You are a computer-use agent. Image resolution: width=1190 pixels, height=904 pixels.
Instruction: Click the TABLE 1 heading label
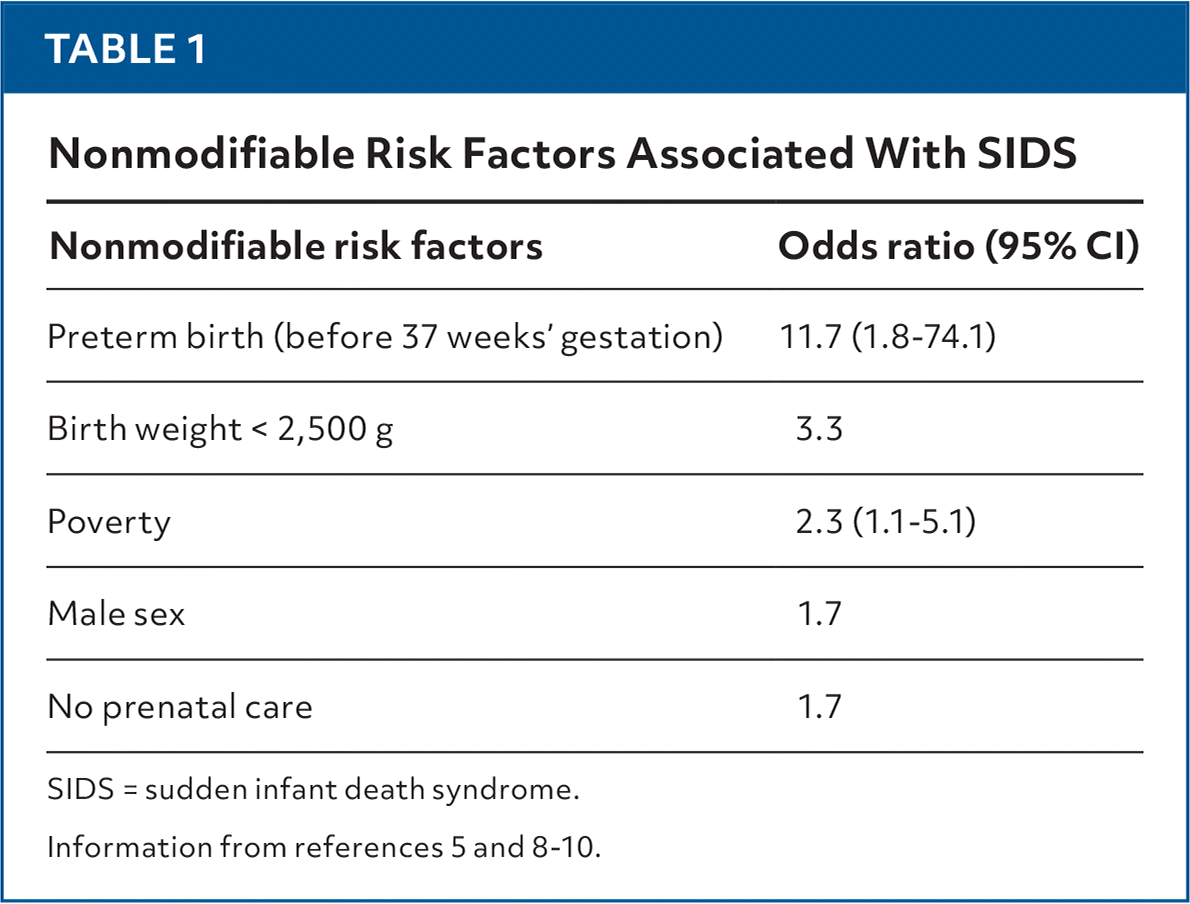[126, 48]
